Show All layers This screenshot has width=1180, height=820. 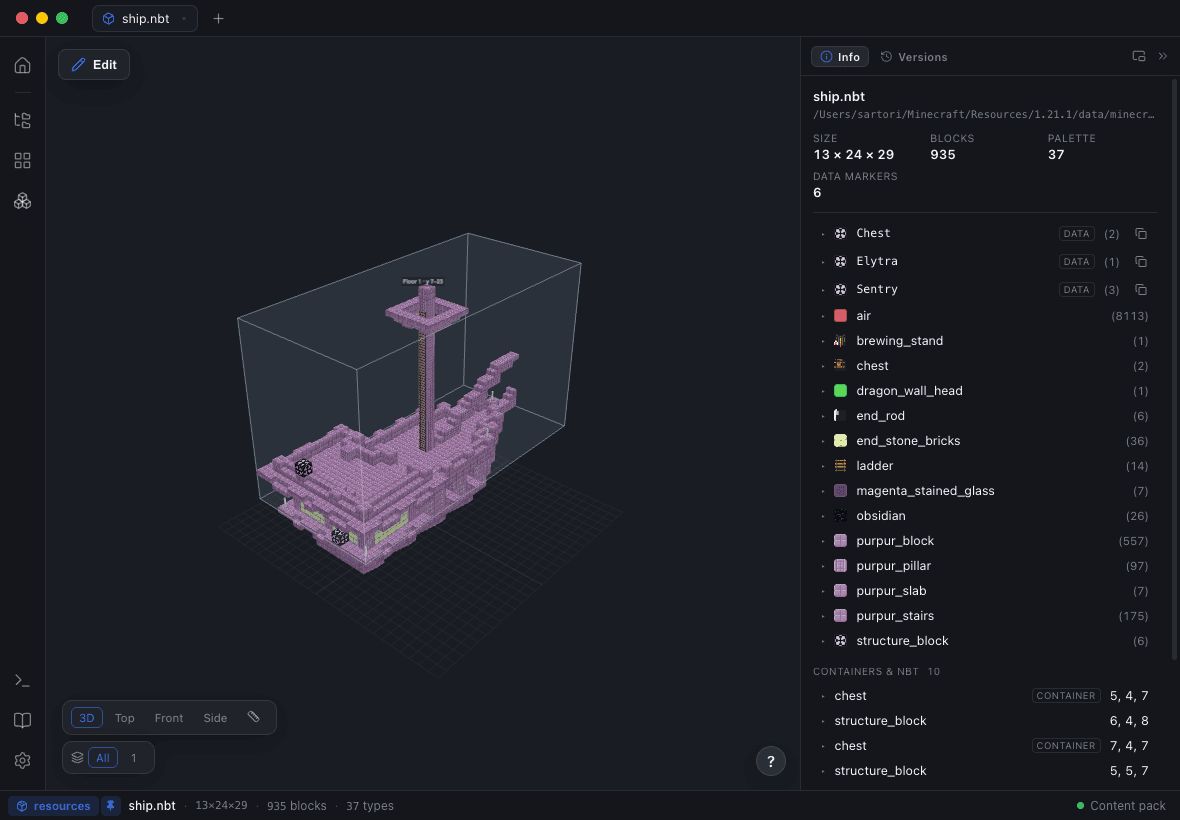(x=102, y=758)
